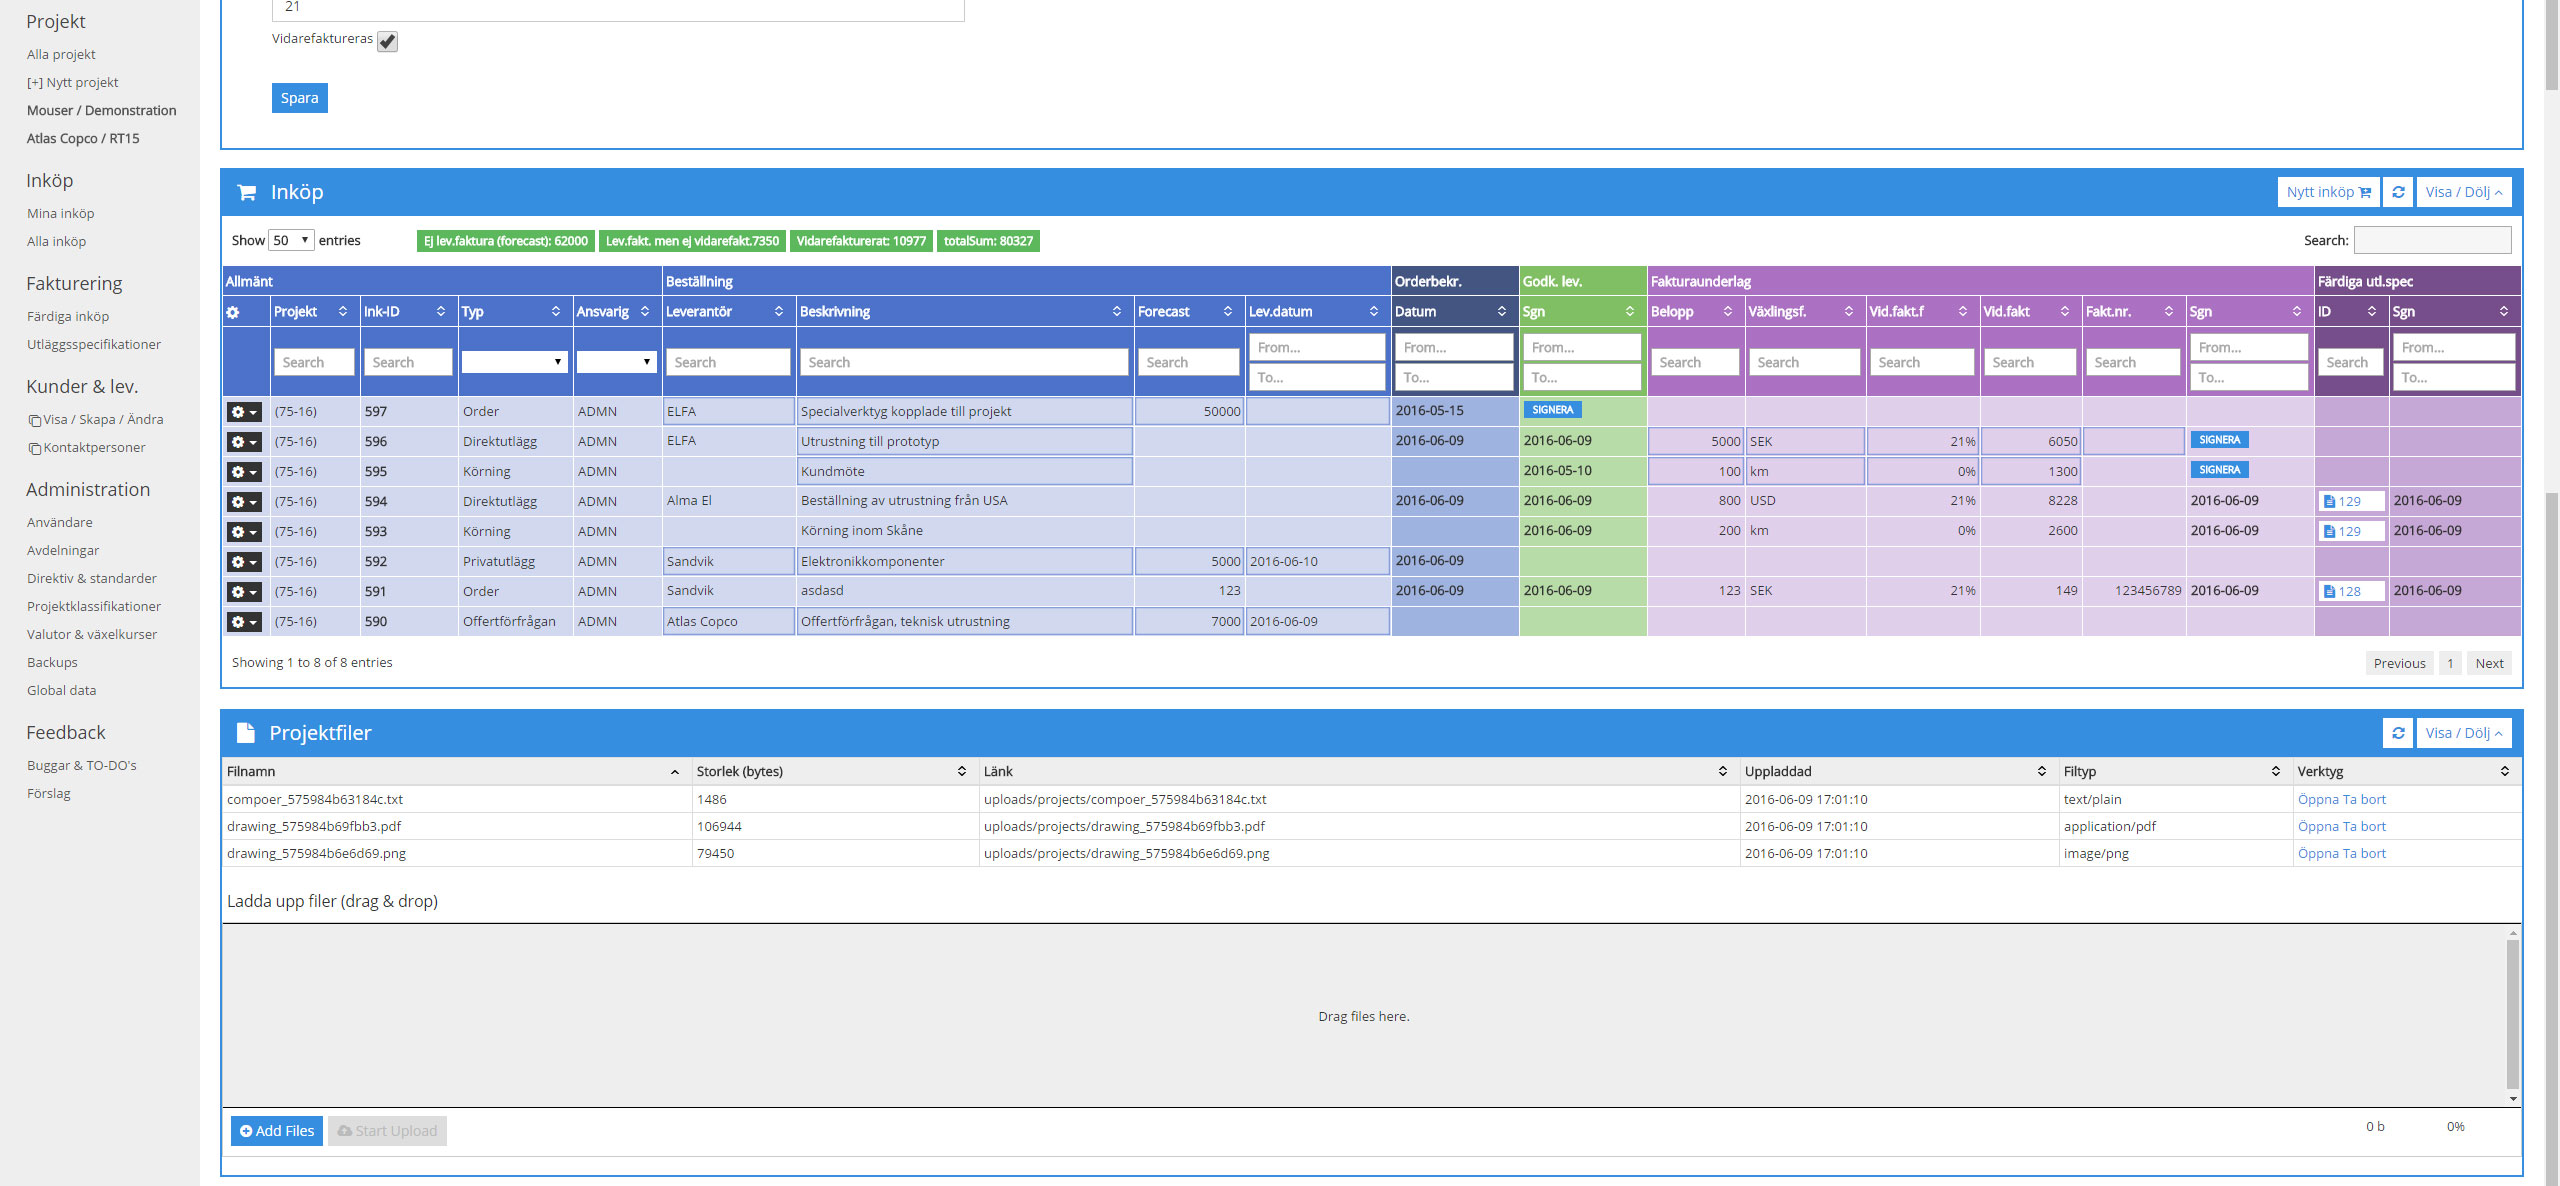Uncheck the Vidarefaktureras checkbox
The height and width of the screenshot is (1186, 2560).
tap(388, 41)
